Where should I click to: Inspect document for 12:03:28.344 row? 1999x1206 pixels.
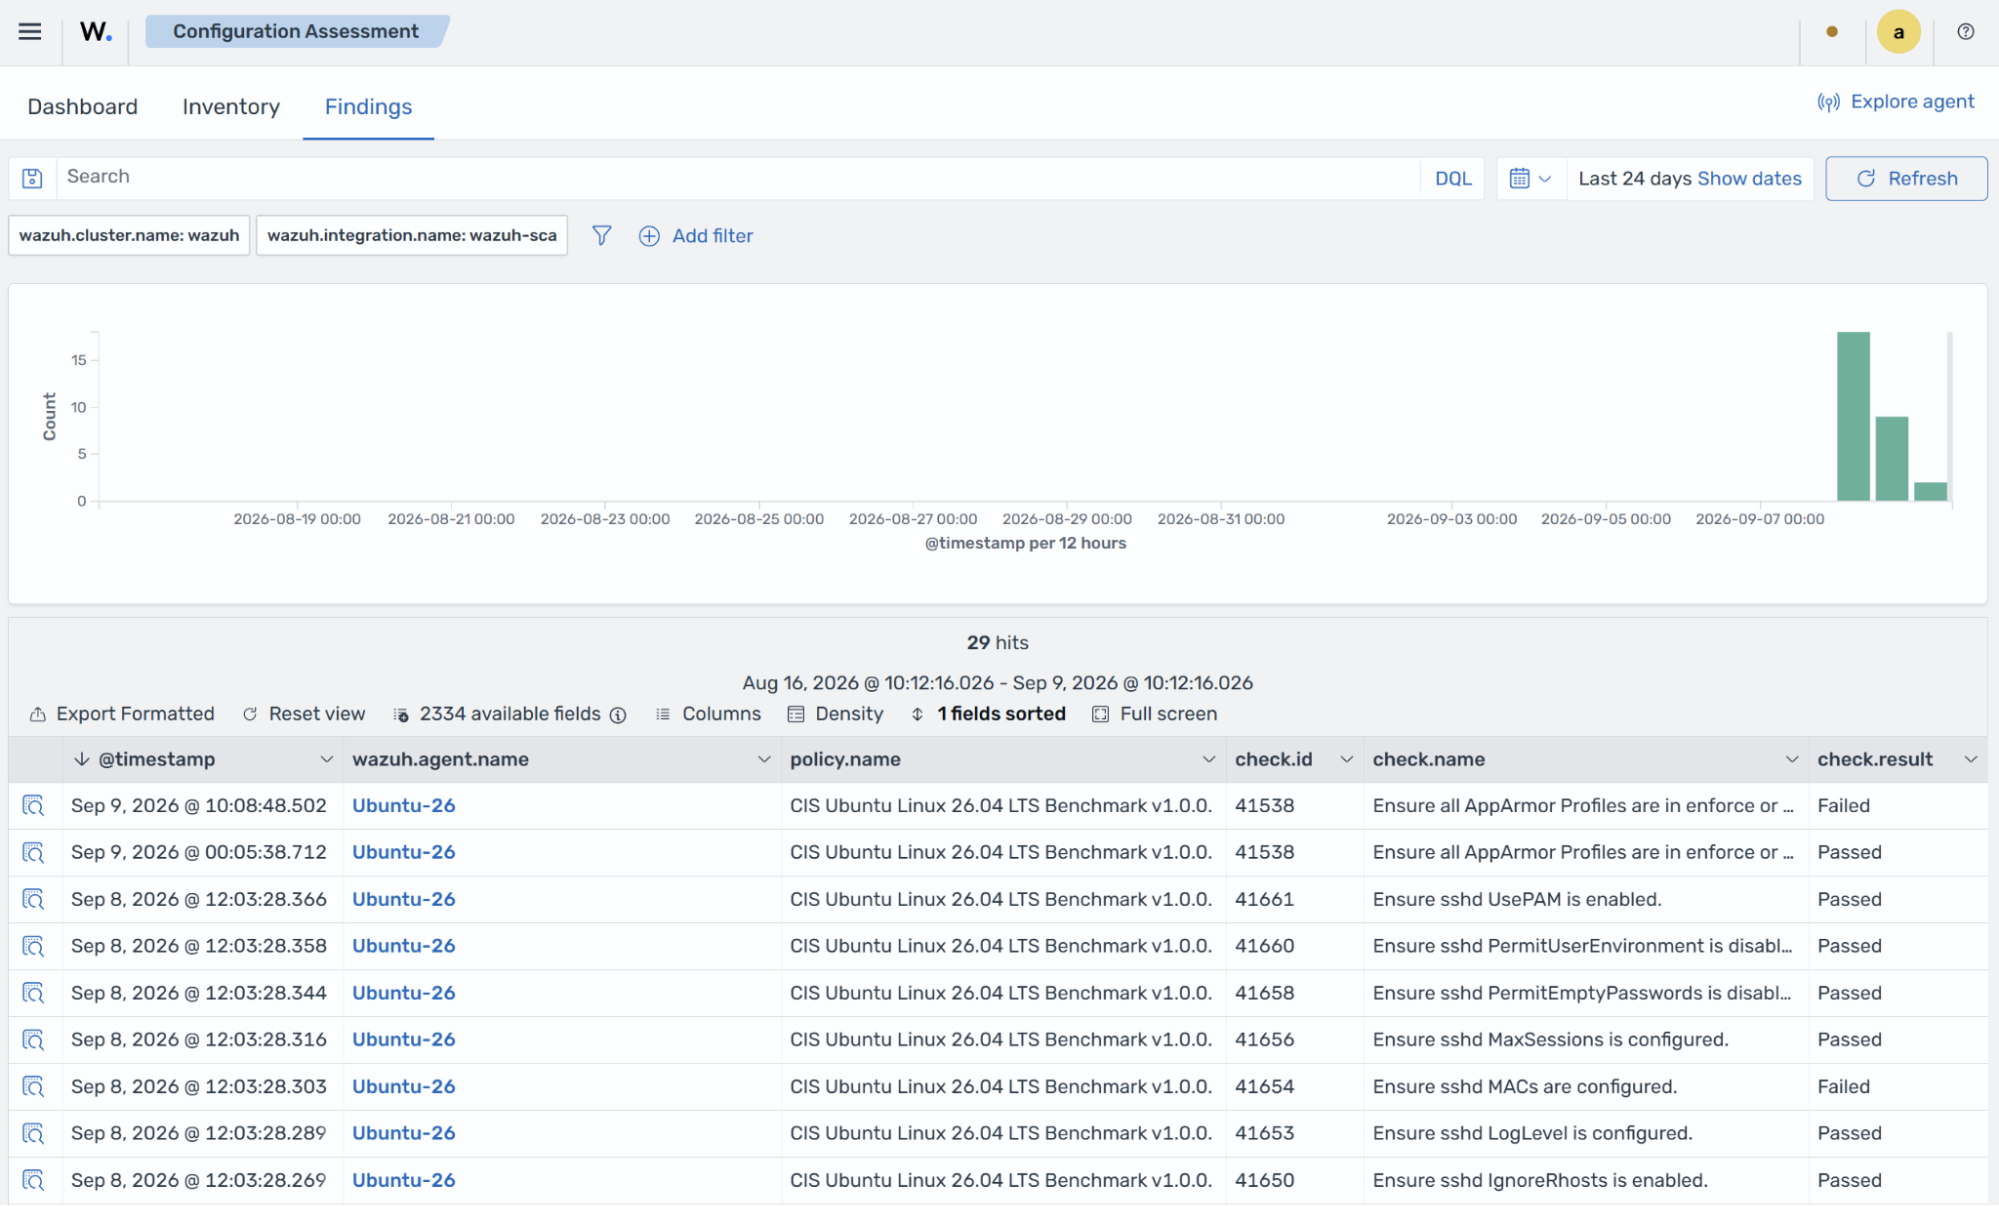(x=33, y=993)
